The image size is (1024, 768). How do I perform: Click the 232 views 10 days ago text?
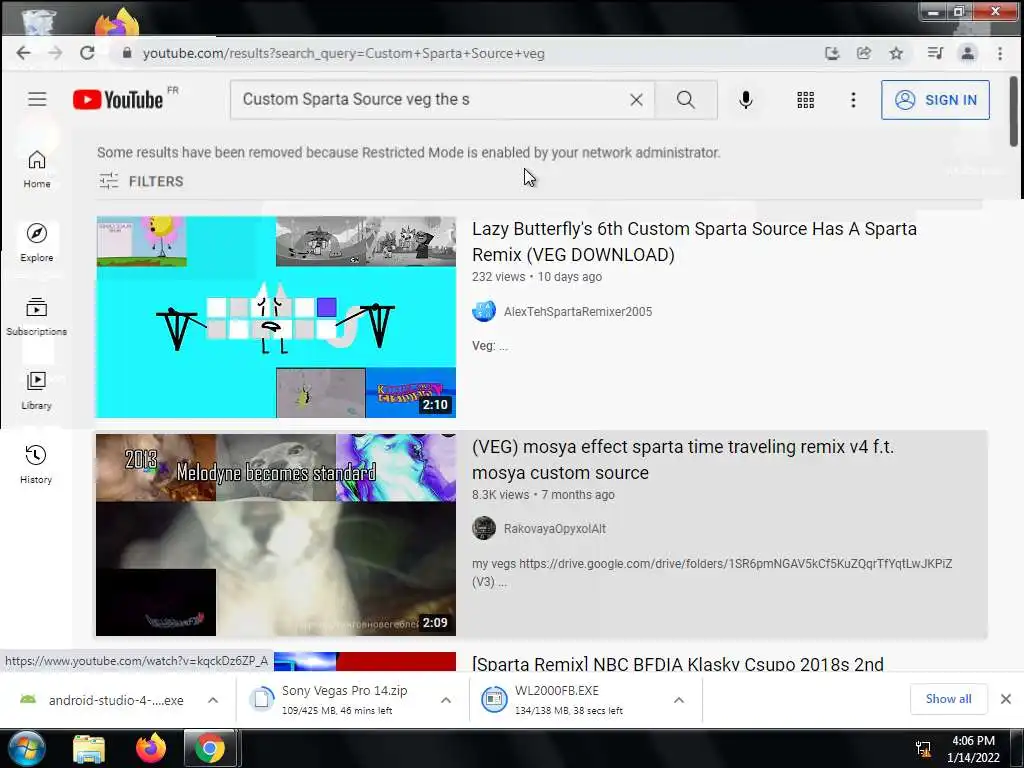pyautogui.click(x=537, y=276)
